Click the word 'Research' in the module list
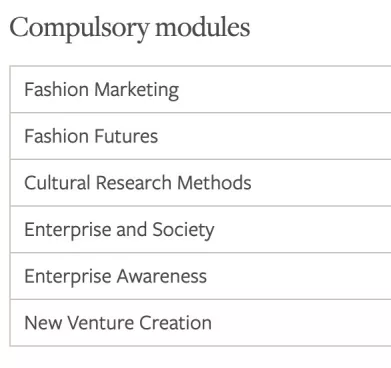 [x=134, y=183]
